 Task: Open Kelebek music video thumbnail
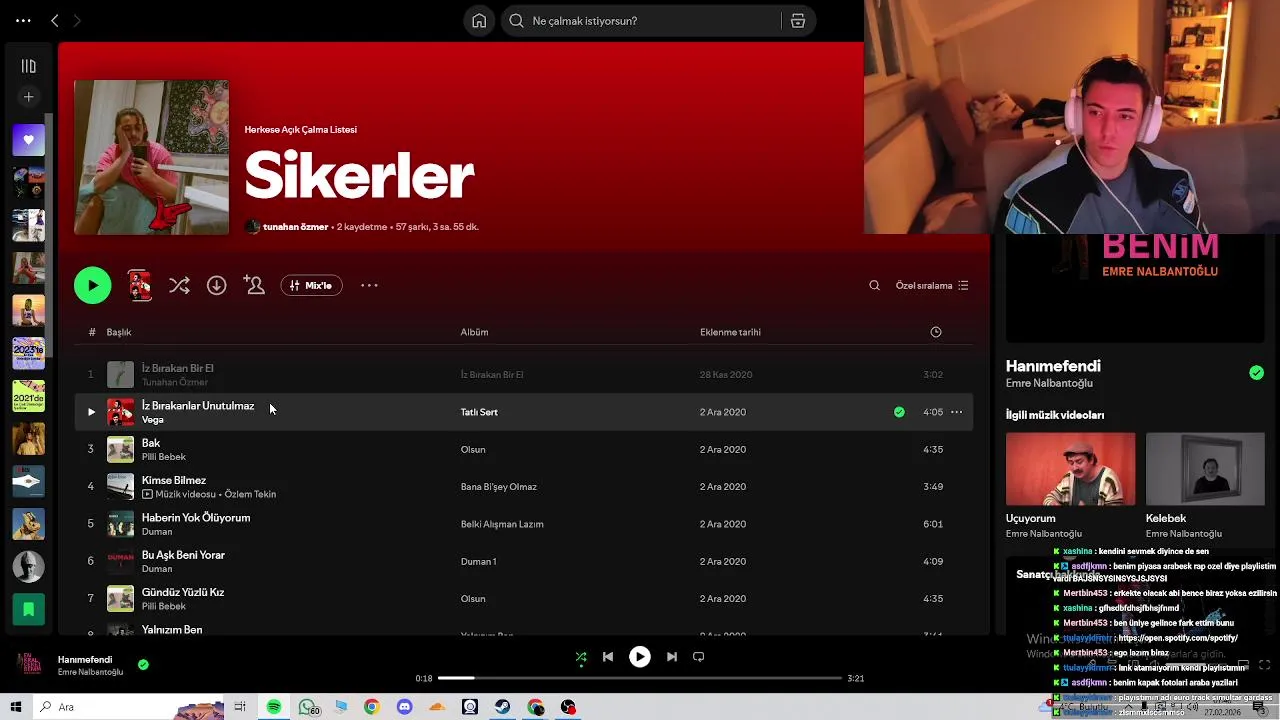tap(1205, 469)
